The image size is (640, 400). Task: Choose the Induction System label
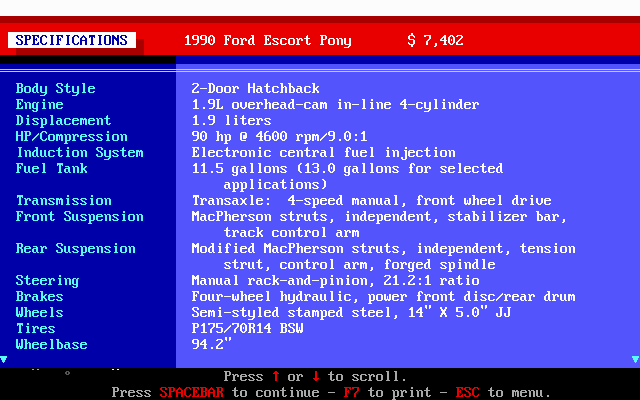click(79, 153)
